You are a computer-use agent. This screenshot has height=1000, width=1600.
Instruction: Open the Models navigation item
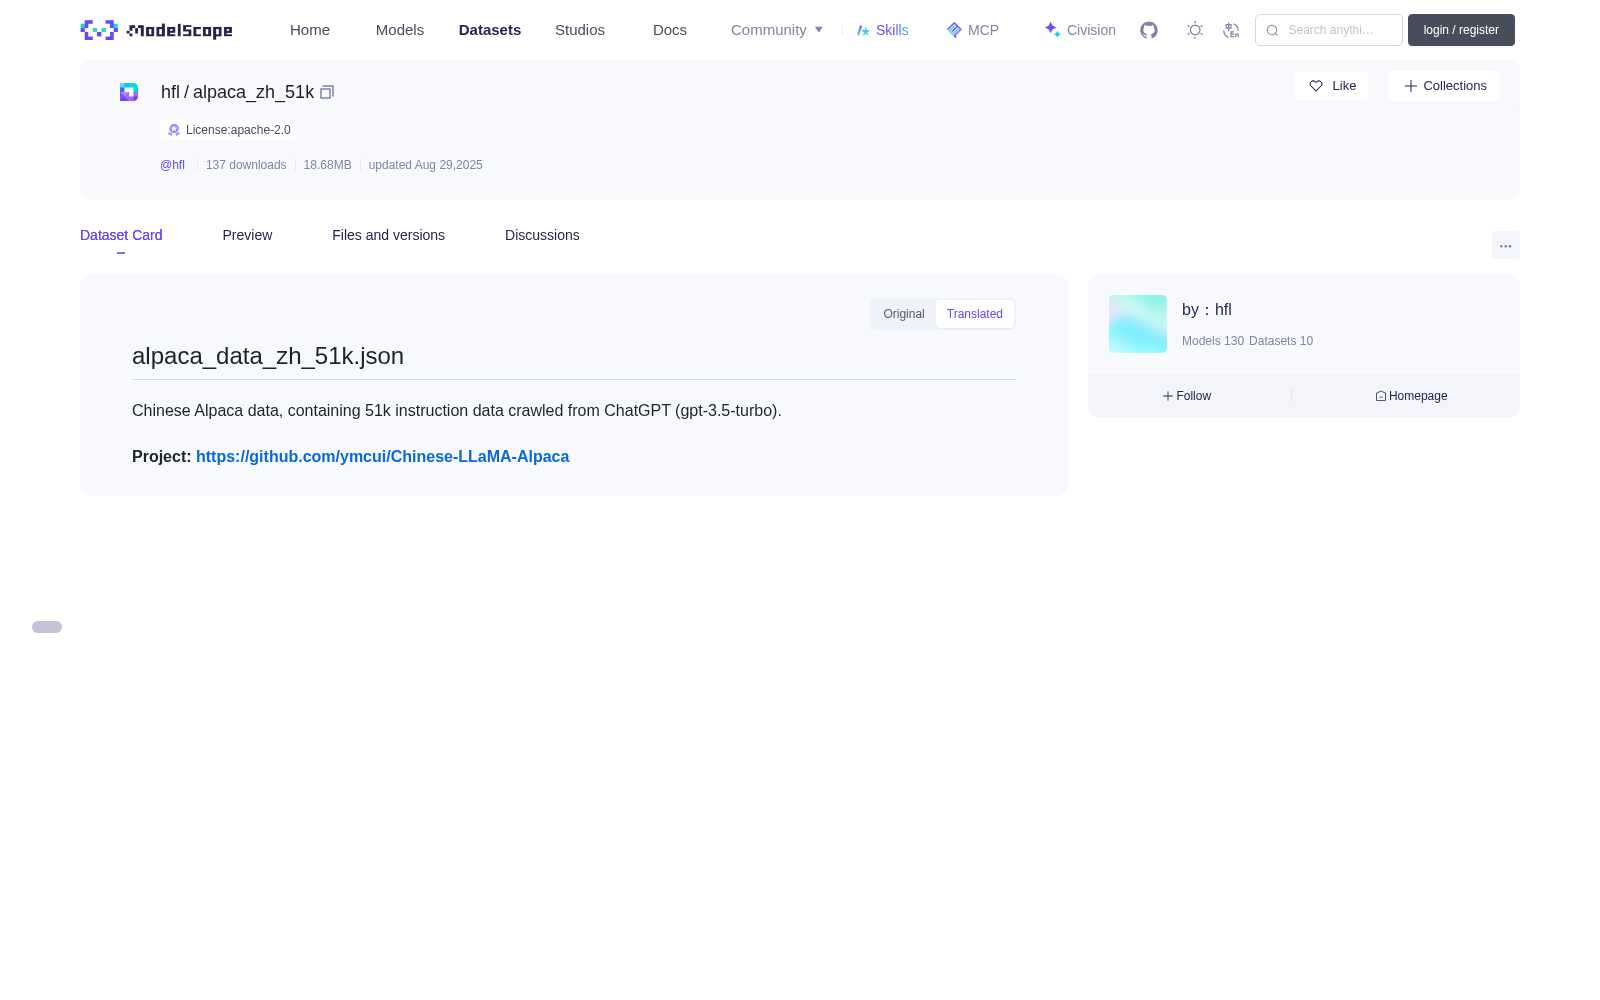[x=400, y=30]
